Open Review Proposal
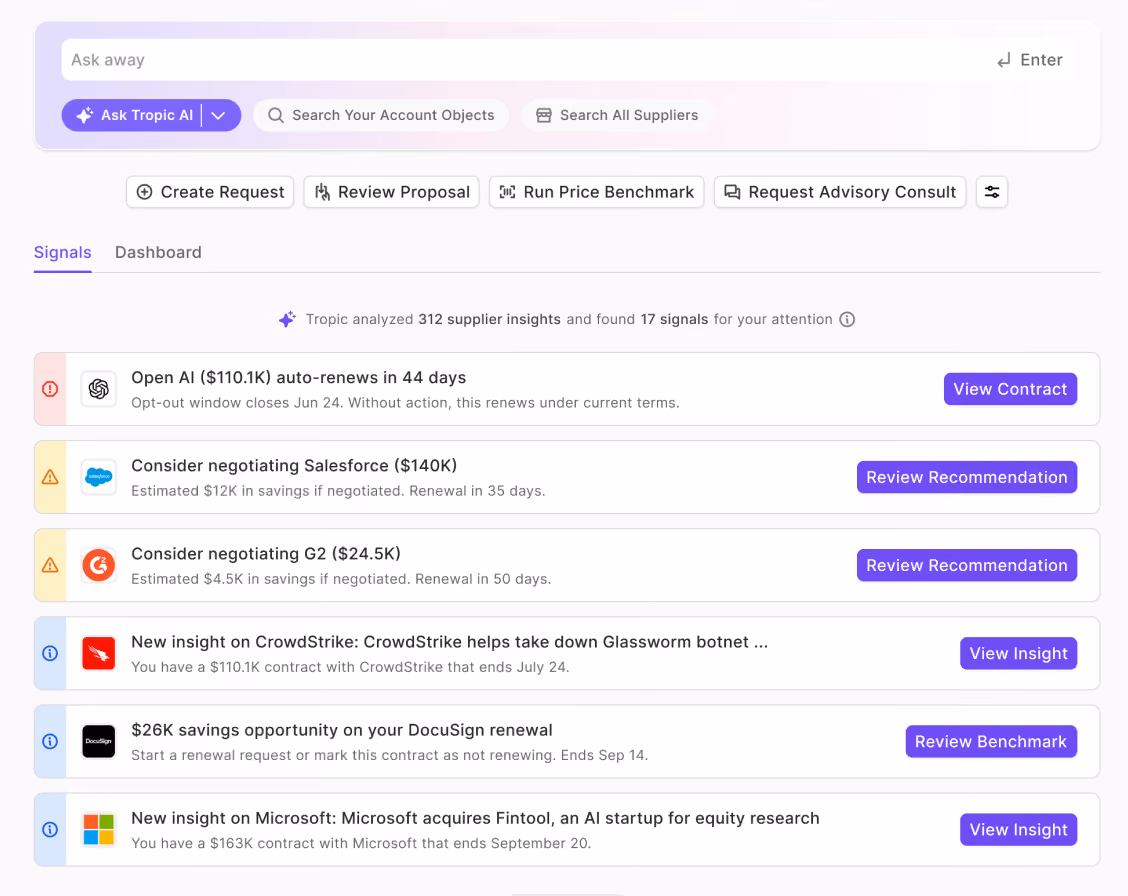Image resolution: width=1128 pixels, height=896 pixels. click(x=391, y=192)
